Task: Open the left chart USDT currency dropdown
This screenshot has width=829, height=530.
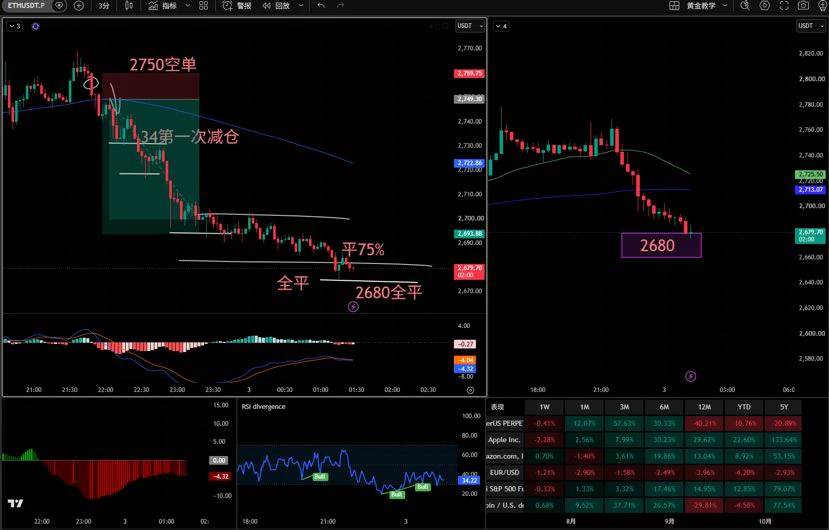Action: click(x=470, y=26)
